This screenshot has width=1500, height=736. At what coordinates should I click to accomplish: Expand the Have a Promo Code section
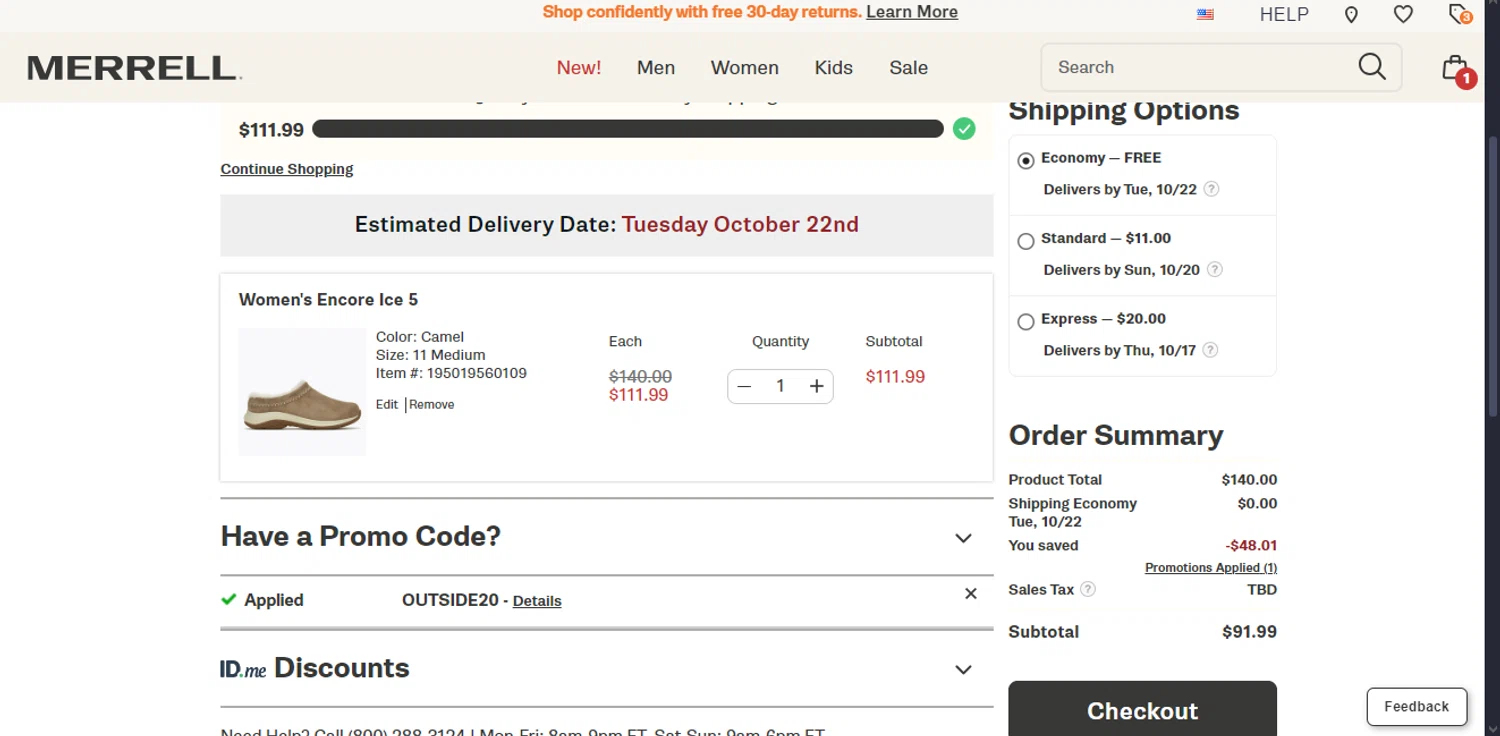607,537
